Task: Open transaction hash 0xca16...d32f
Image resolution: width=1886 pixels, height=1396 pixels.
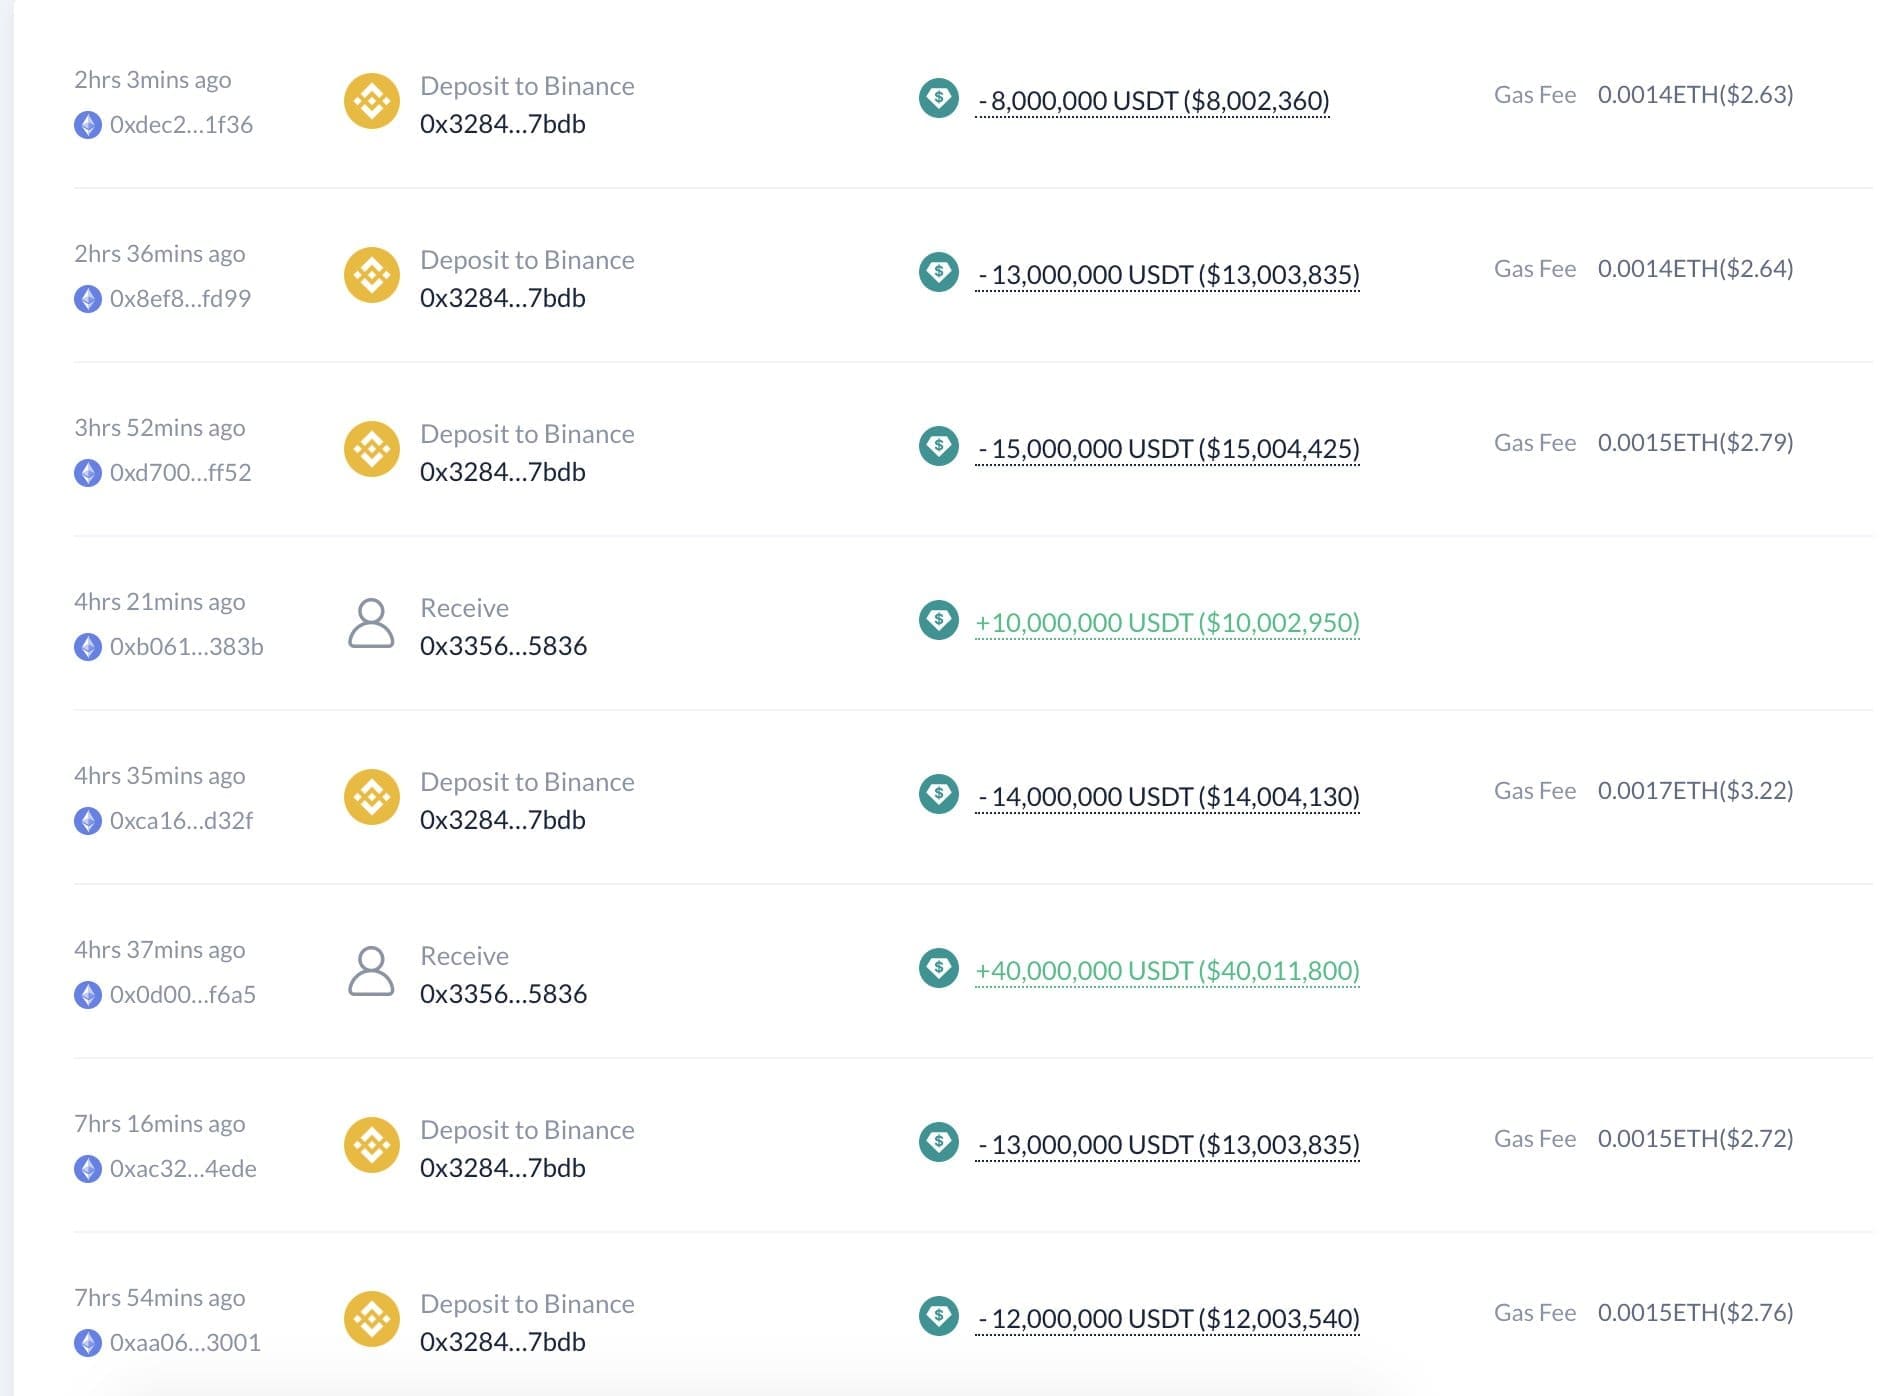Action: coord(181,821)
